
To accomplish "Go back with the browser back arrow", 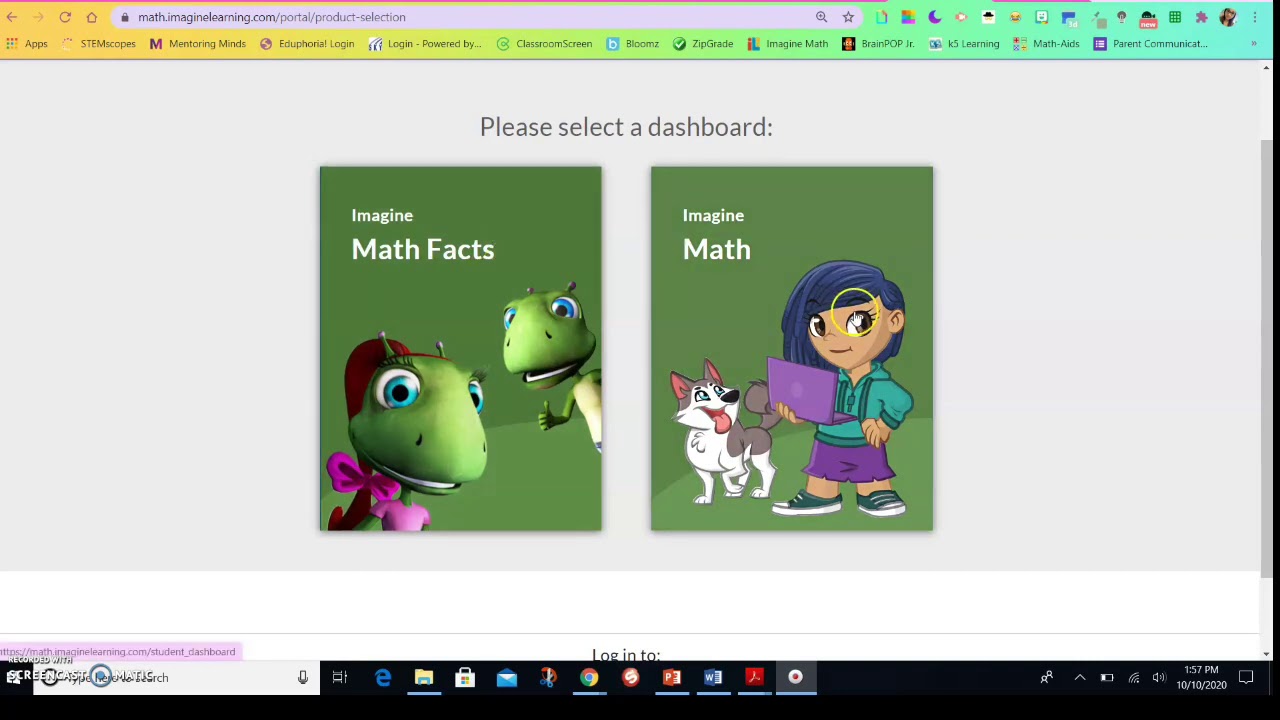I will click(12, 17).
